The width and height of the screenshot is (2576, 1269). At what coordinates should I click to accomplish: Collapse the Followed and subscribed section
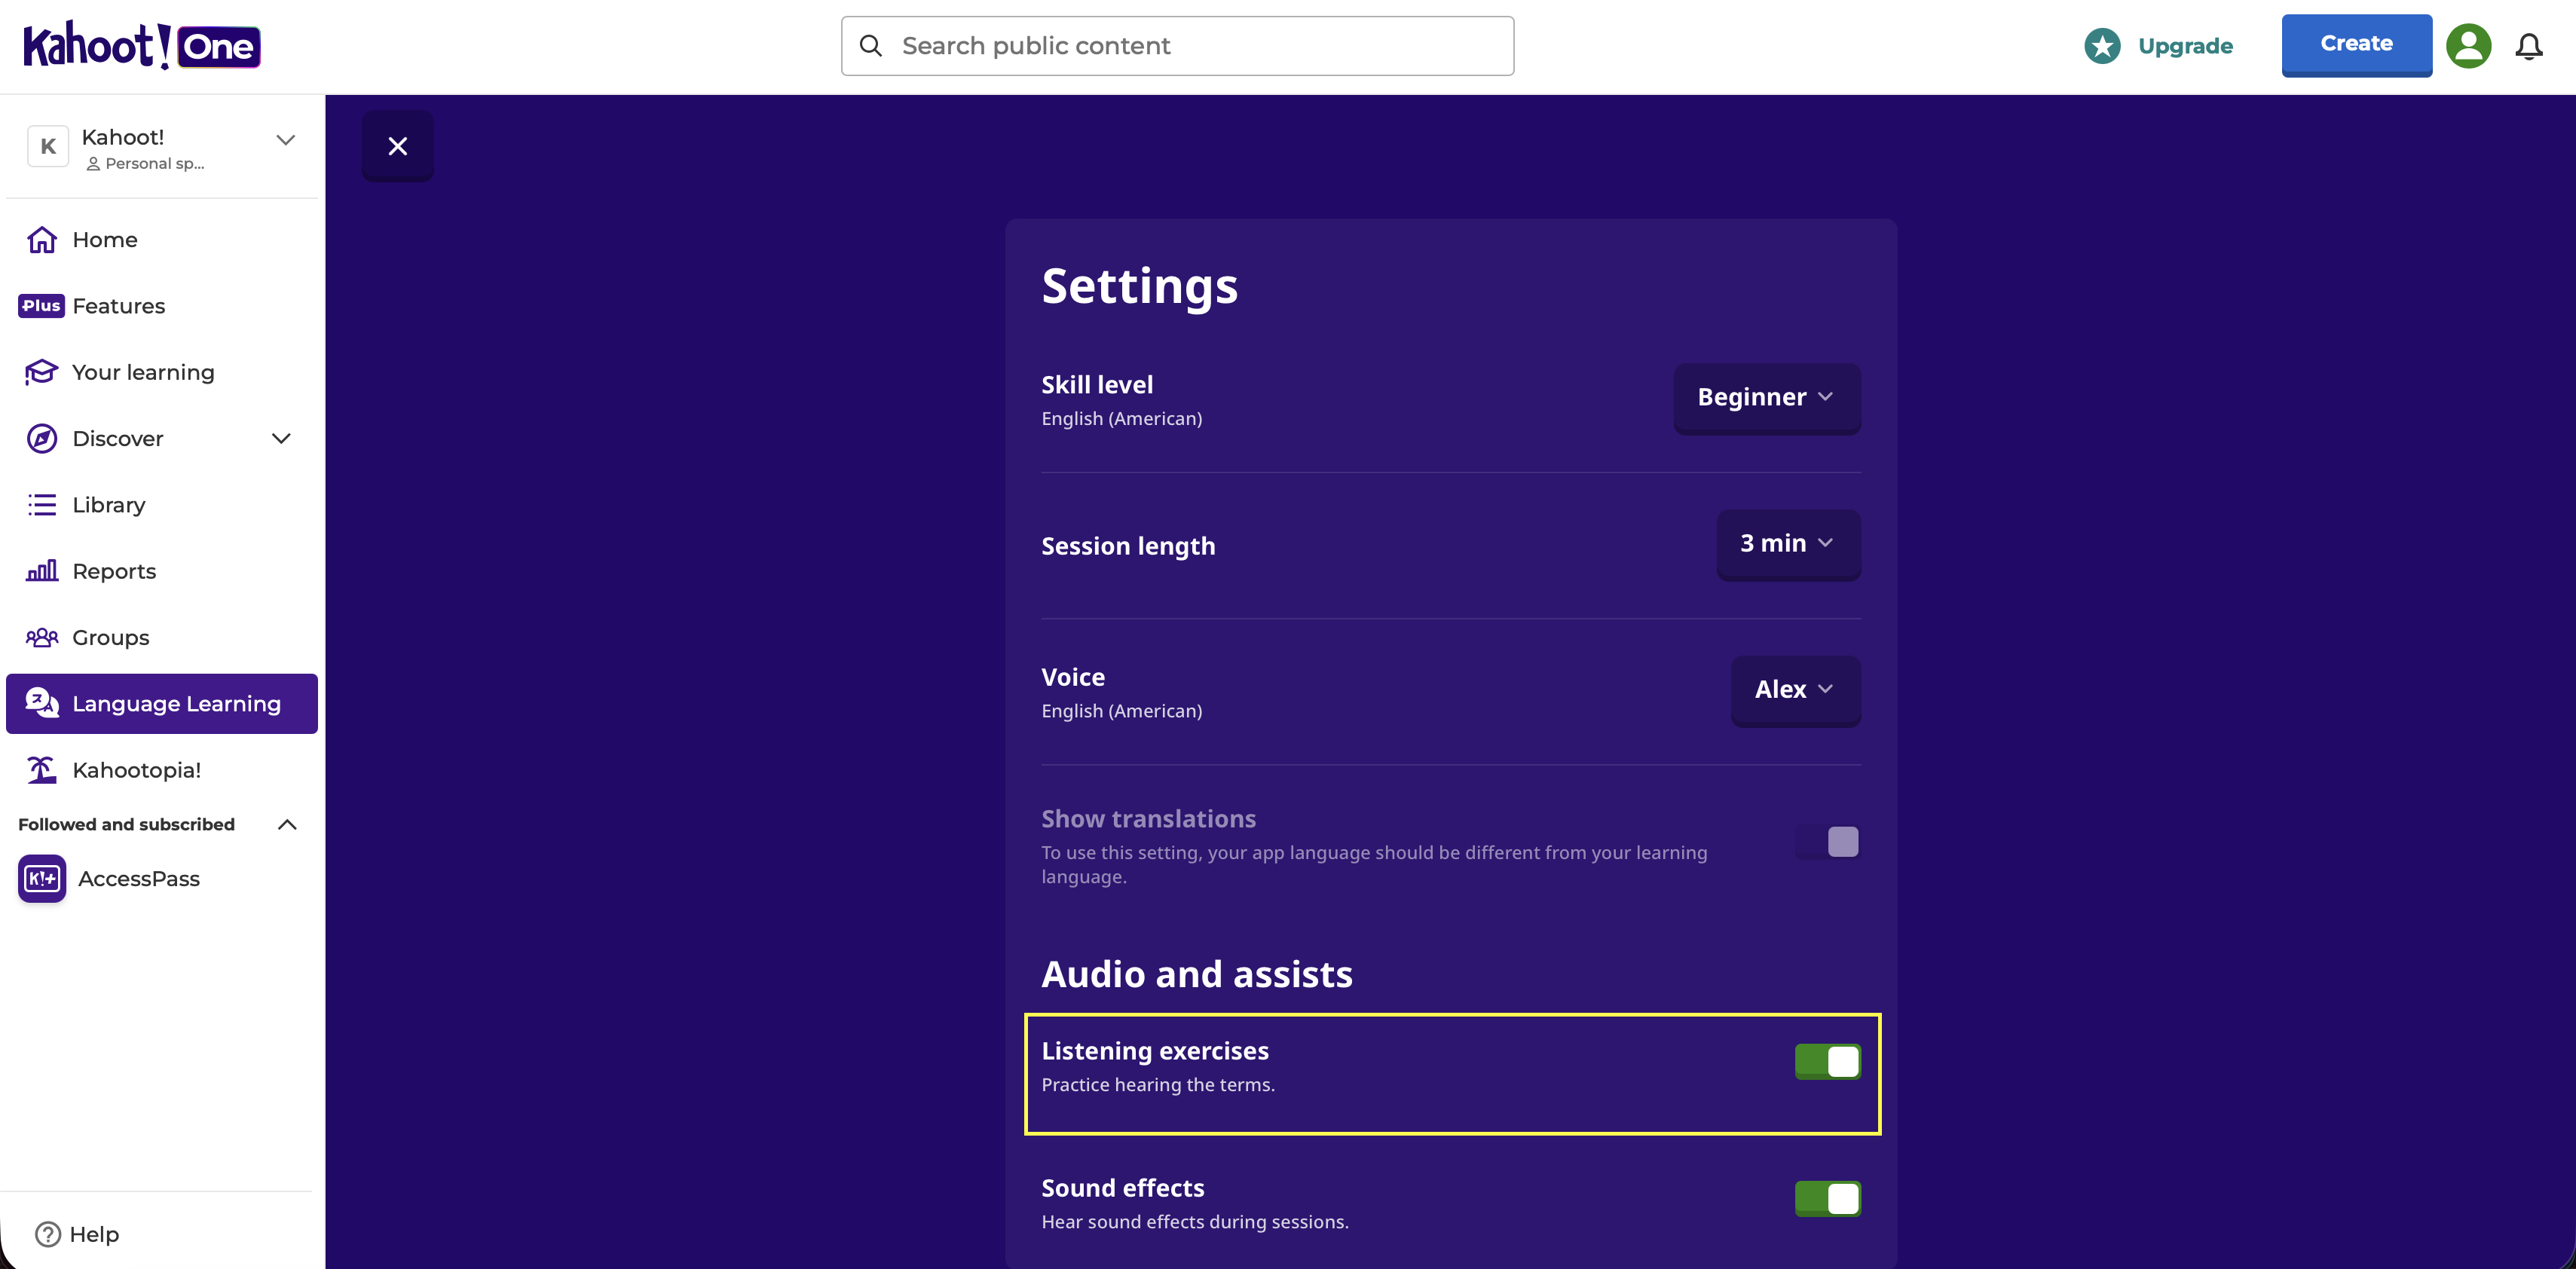287,824
